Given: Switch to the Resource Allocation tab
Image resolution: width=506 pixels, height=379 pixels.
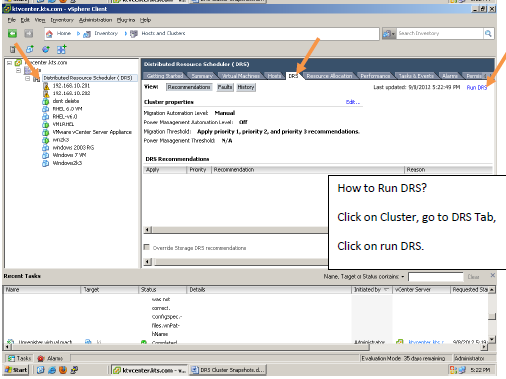Looking at the screenshot, I should [329, 76].
